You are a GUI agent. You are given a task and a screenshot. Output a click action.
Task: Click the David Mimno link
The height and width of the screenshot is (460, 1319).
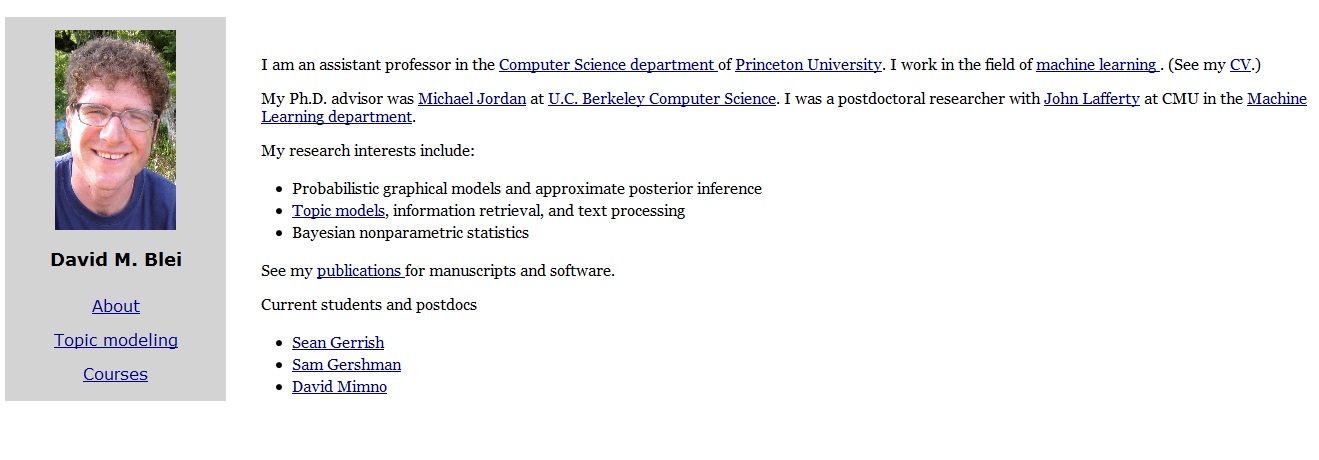coord(339,387)
